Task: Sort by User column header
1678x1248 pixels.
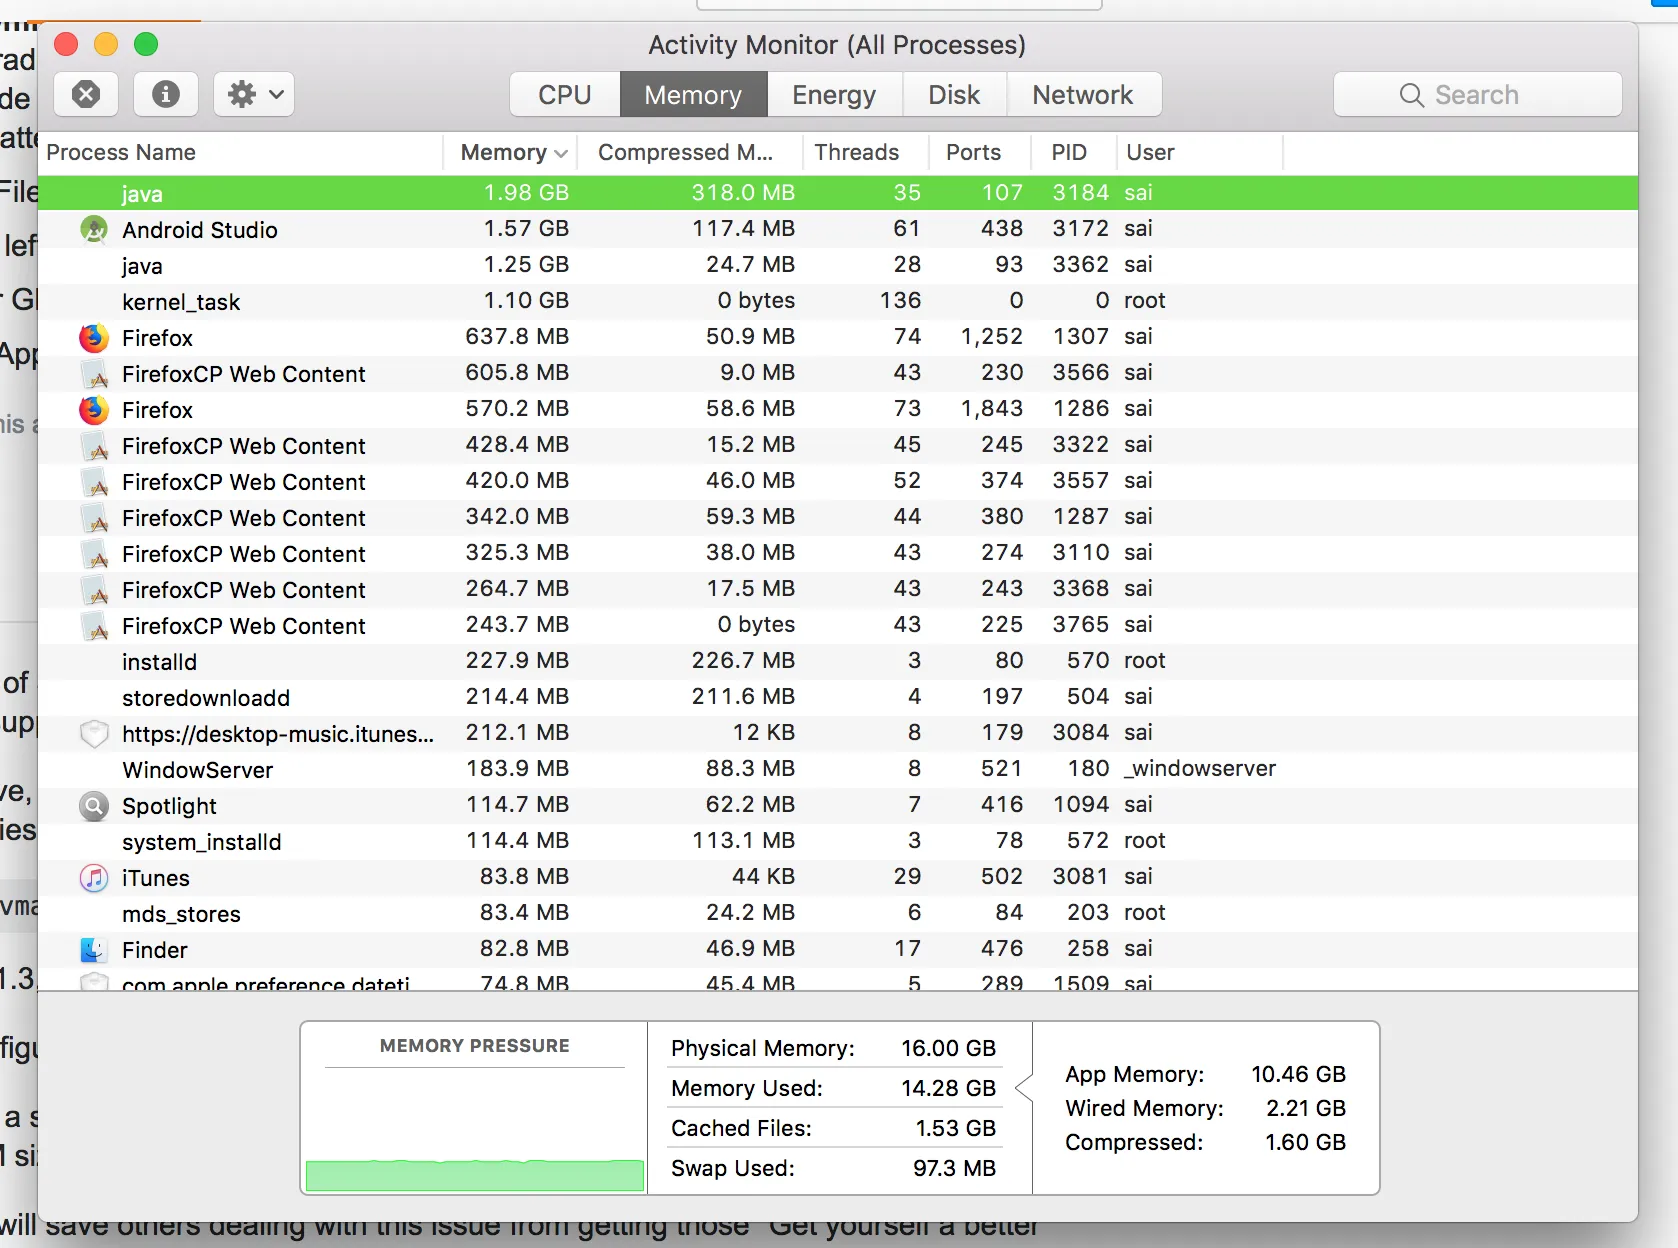Action: pos(1199,152)
